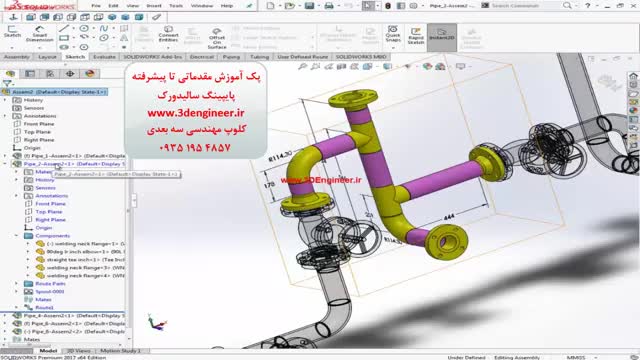Viewport: 640px width, 360px height.
Task: Click the Open document icon
Action: pyautogui.click(x=289, y=6)
